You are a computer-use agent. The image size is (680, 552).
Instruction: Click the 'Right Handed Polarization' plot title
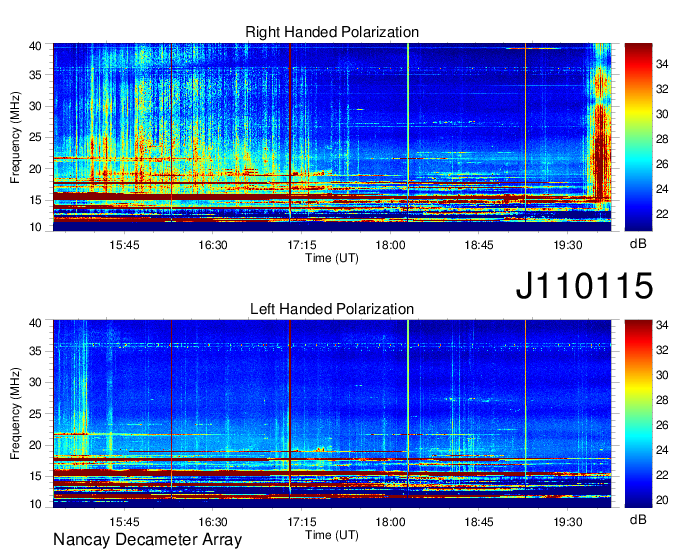coord(332,32)
